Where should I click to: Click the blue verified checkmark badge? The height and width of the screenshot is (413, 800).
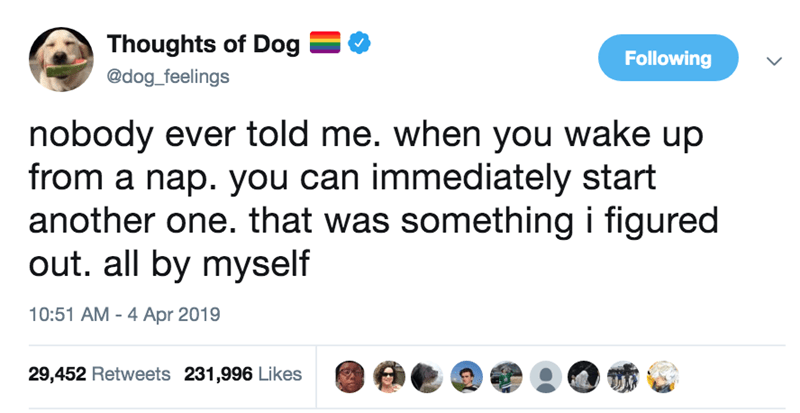pyautogui.click(x=359, y=43)
